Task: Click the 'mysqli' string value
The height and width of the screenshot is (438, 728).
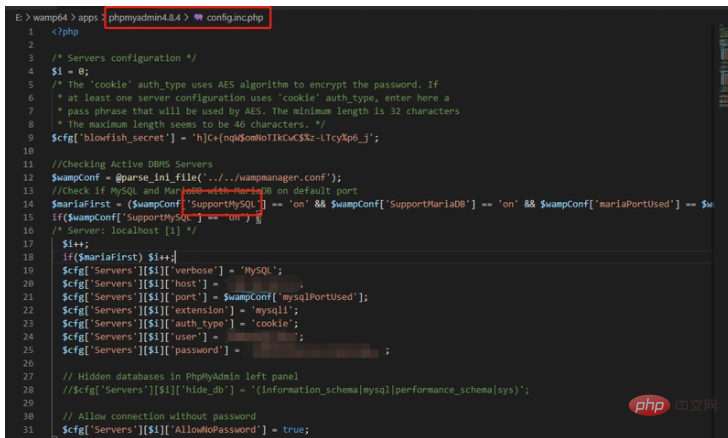Action: click(272, 310)
